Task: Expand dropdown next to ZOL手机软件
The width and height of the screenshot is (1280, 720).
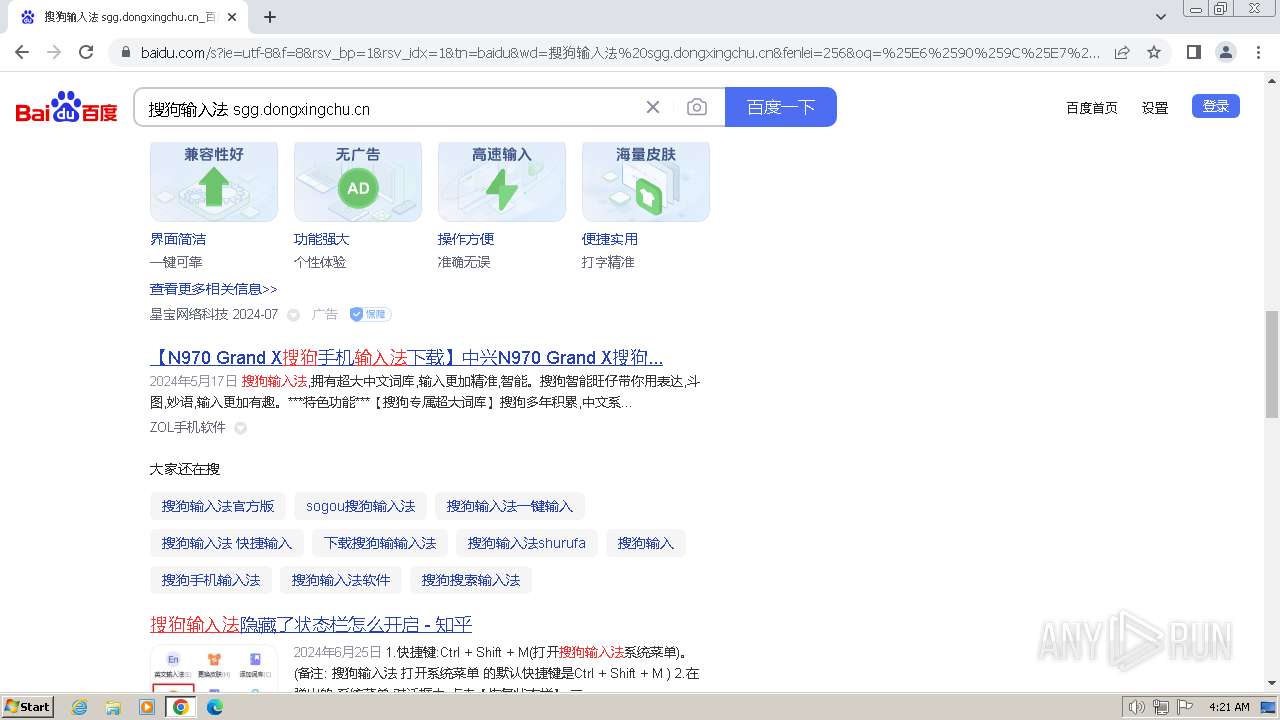Action: [x=240, y=428]
